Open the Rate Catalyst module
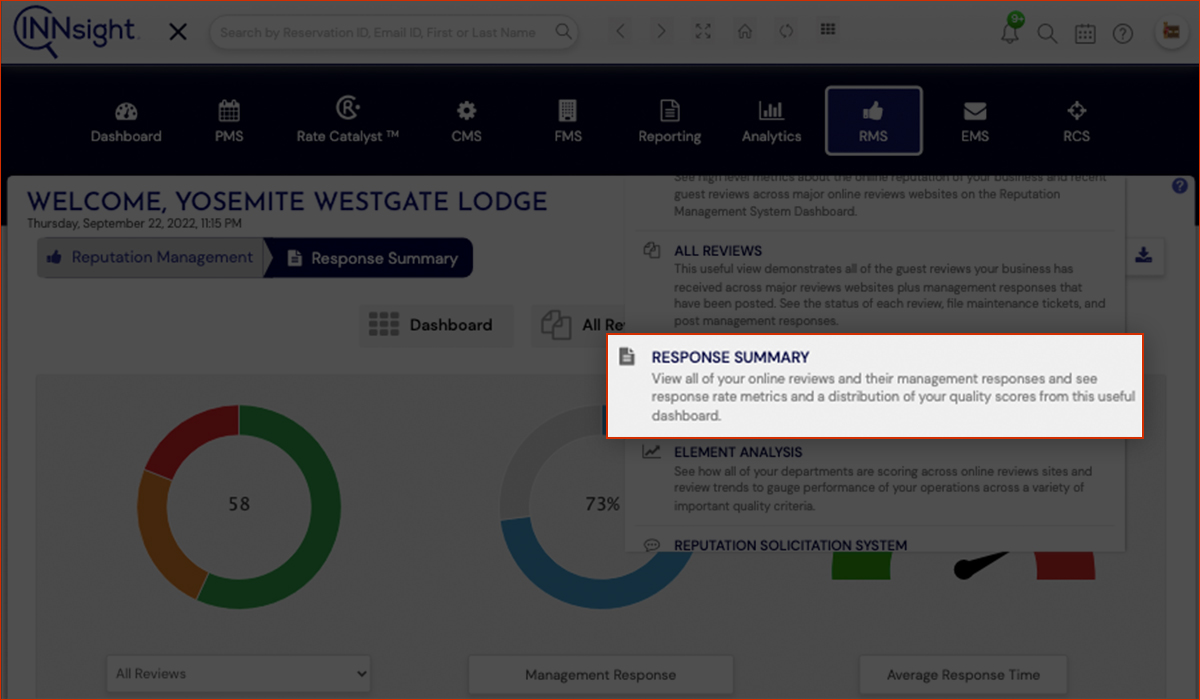This screenshot has height=700, width=1200. tap(347, 121)
